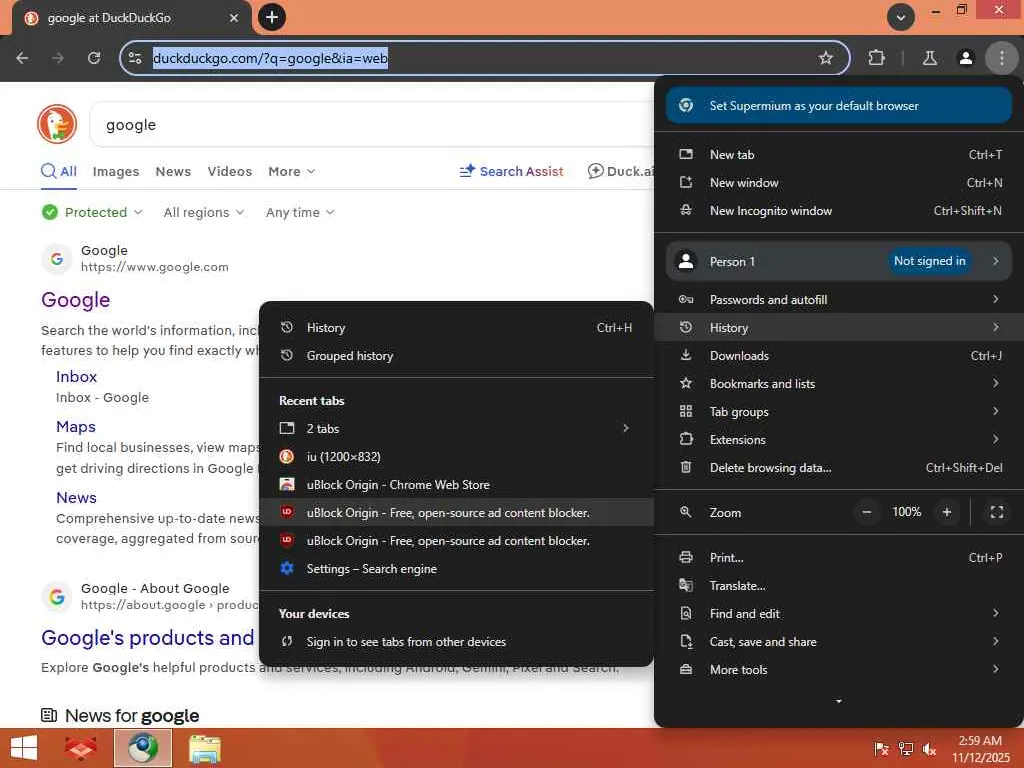Select New Incognito window menu item
This screenshot has width=1024, height=768.
click(x=839, y=211)
